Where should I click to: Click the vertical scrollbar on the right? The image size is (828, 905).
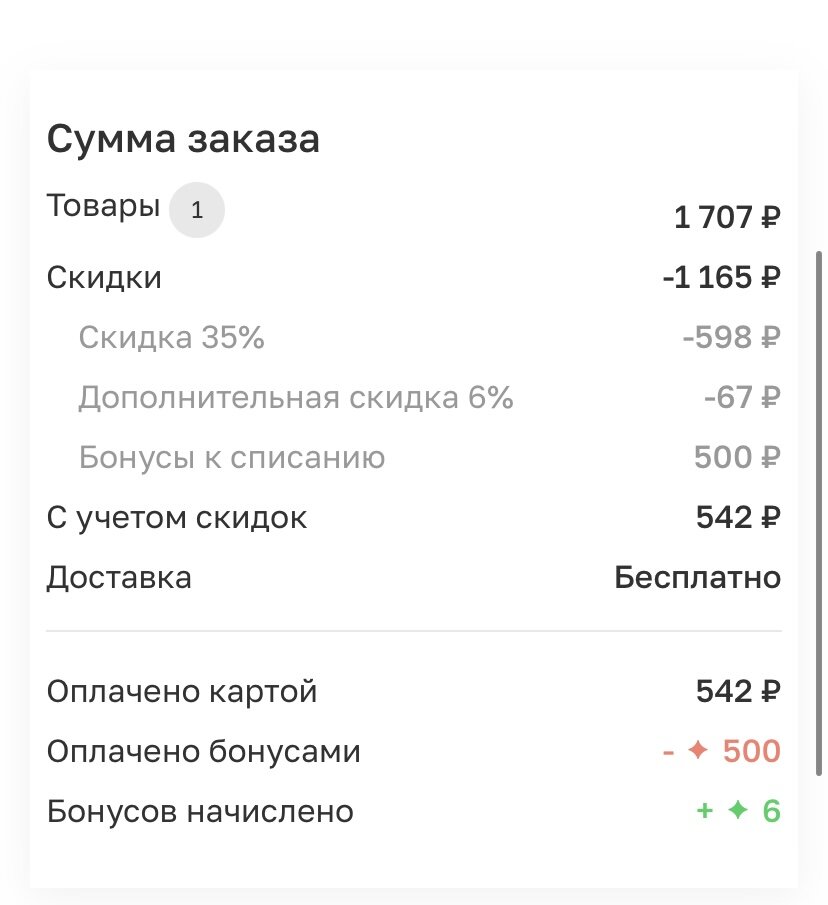click(x=819, y=513)
